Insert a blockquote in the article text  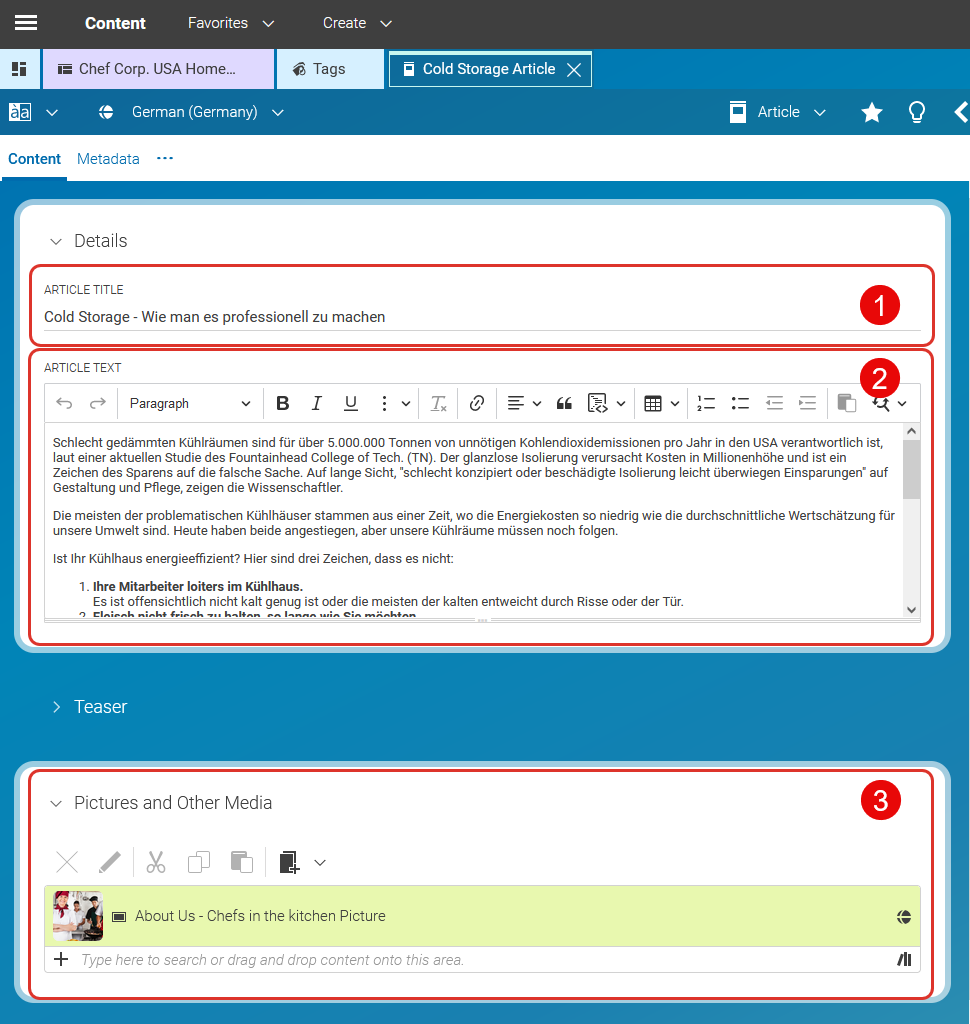(x=563, y=402)
